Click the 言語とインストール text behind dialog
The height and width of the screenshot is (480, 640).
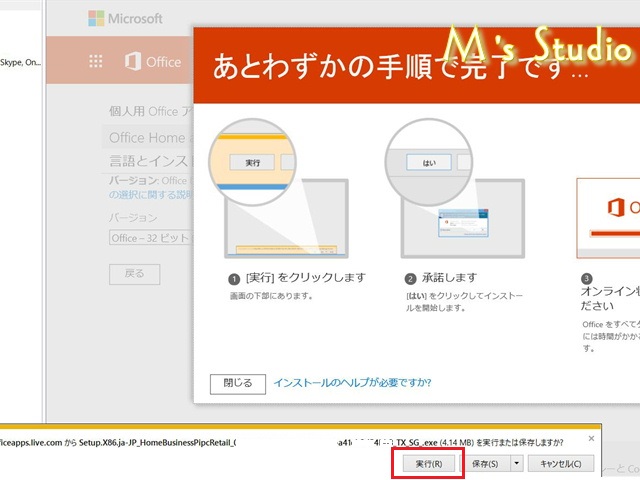150,161
